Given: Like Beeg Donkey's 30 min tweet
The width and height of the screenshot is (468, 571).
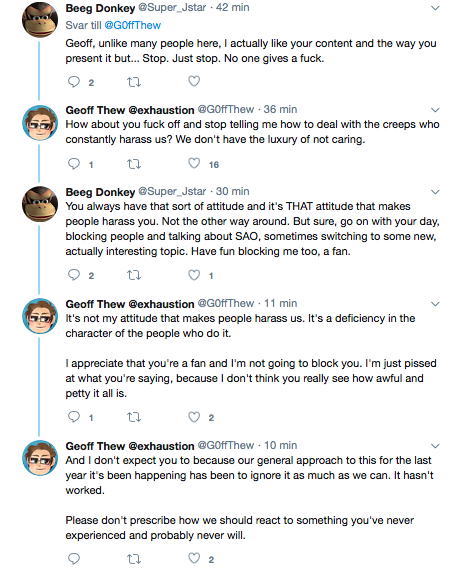Looking at the screenshot, I should tap(194, 275).
